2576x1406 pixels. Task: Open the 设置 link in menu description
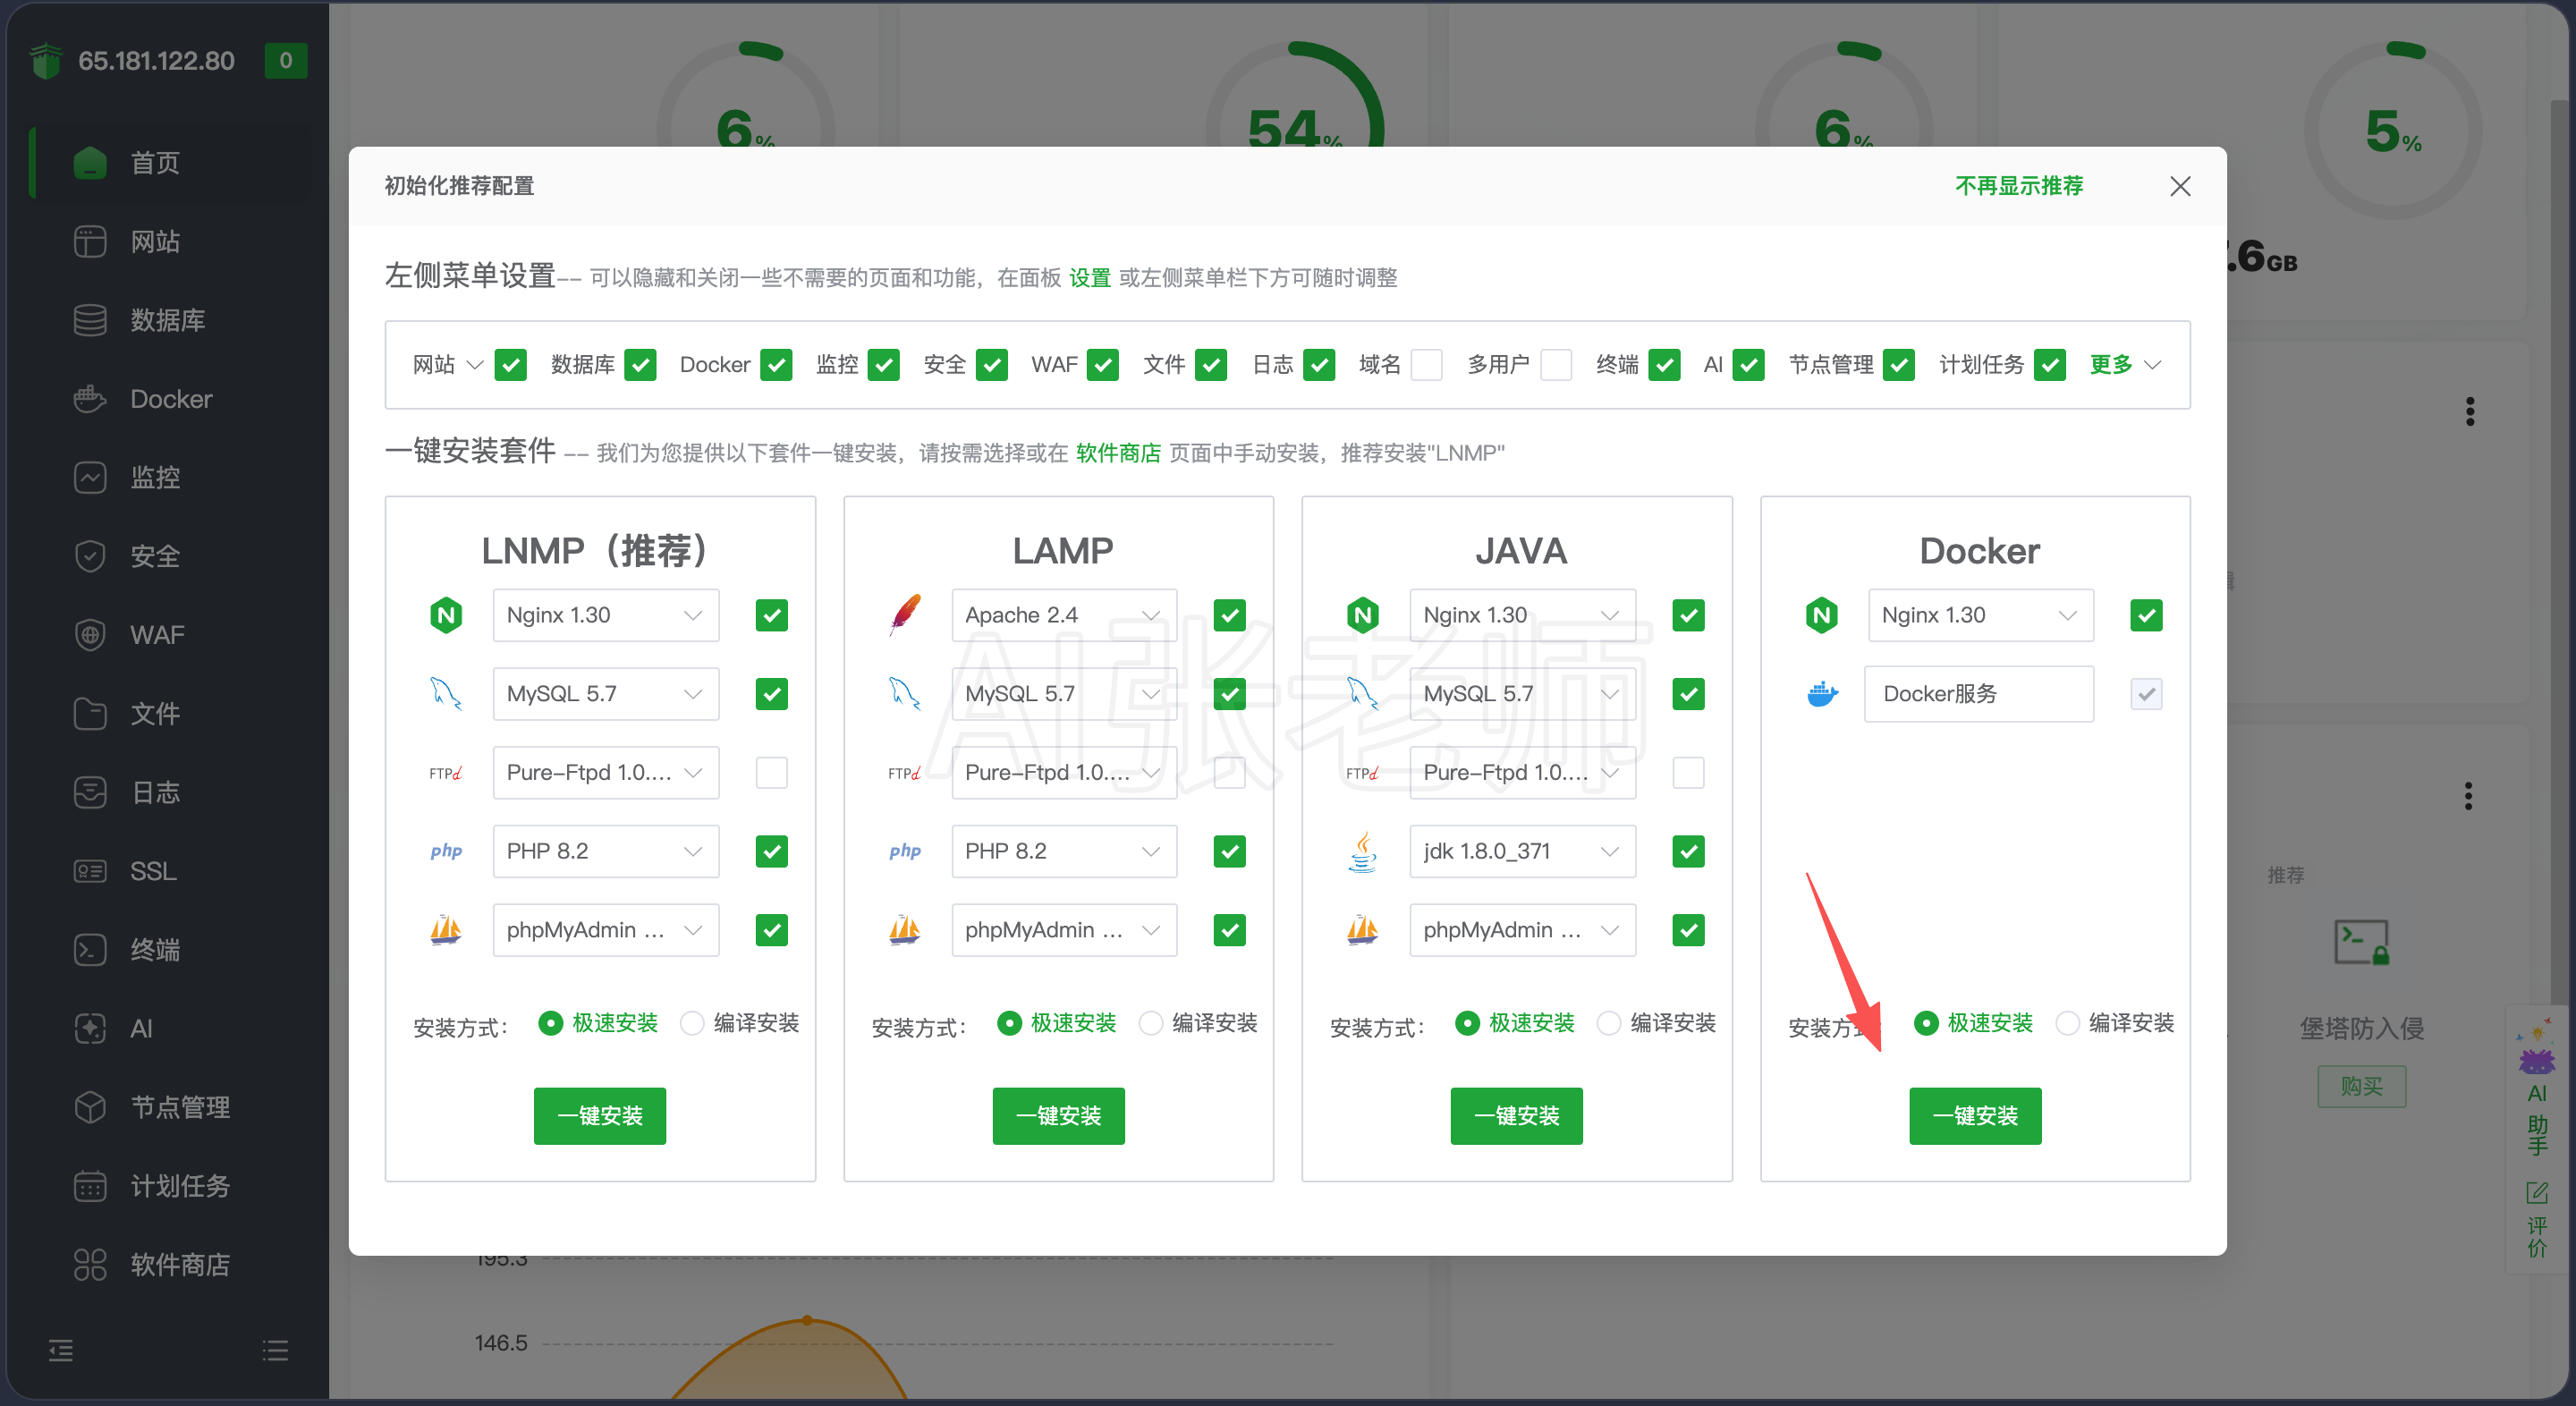(x=1090, y=278)
